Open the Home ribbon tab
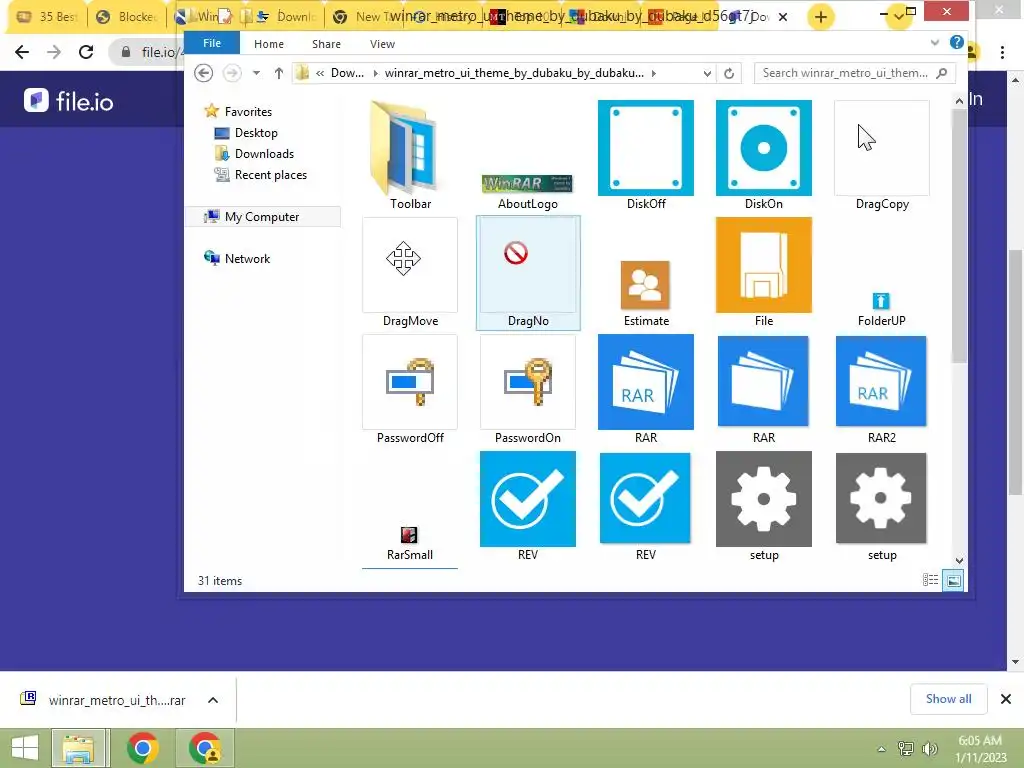 (x=268, y=44)
